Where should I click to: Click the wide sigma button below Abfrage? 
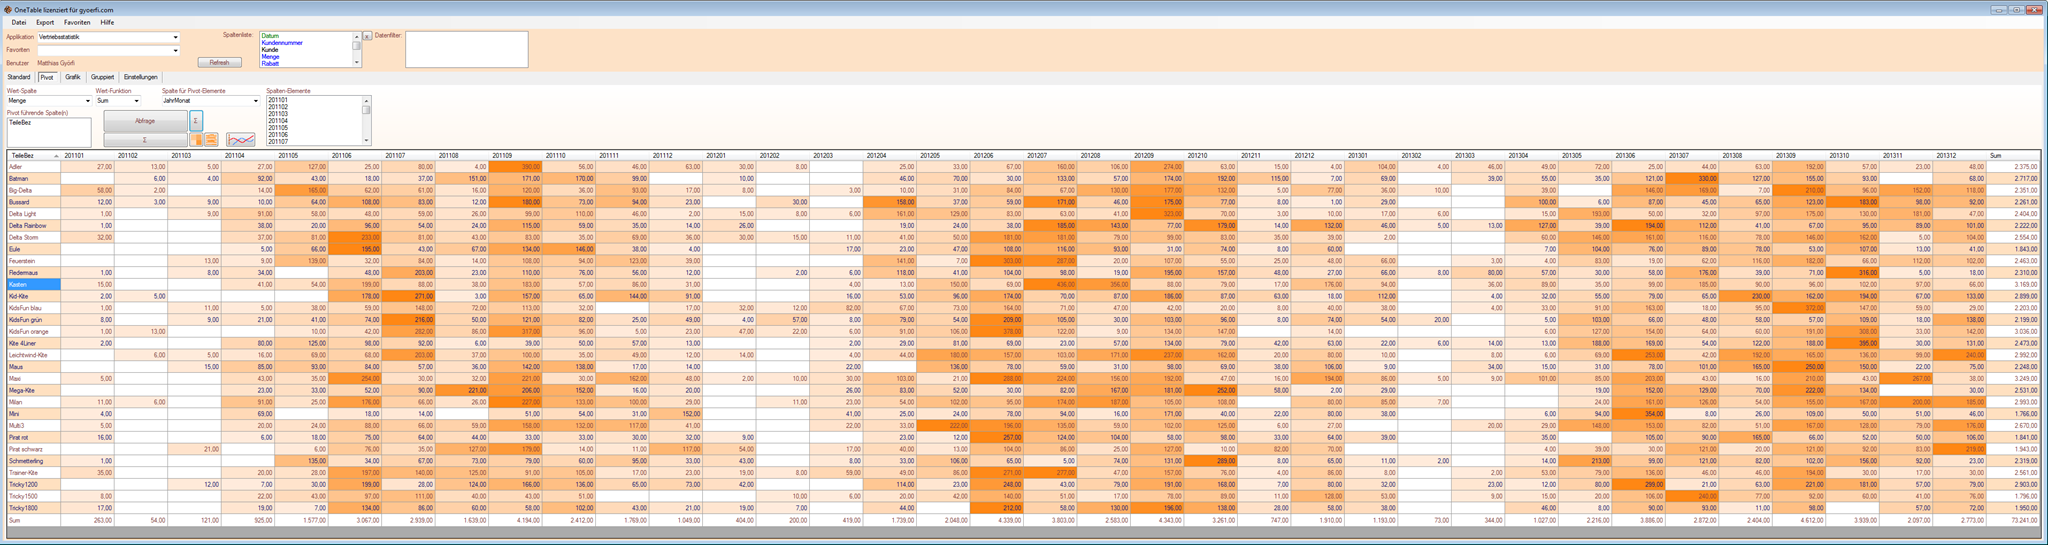point(145,140)
